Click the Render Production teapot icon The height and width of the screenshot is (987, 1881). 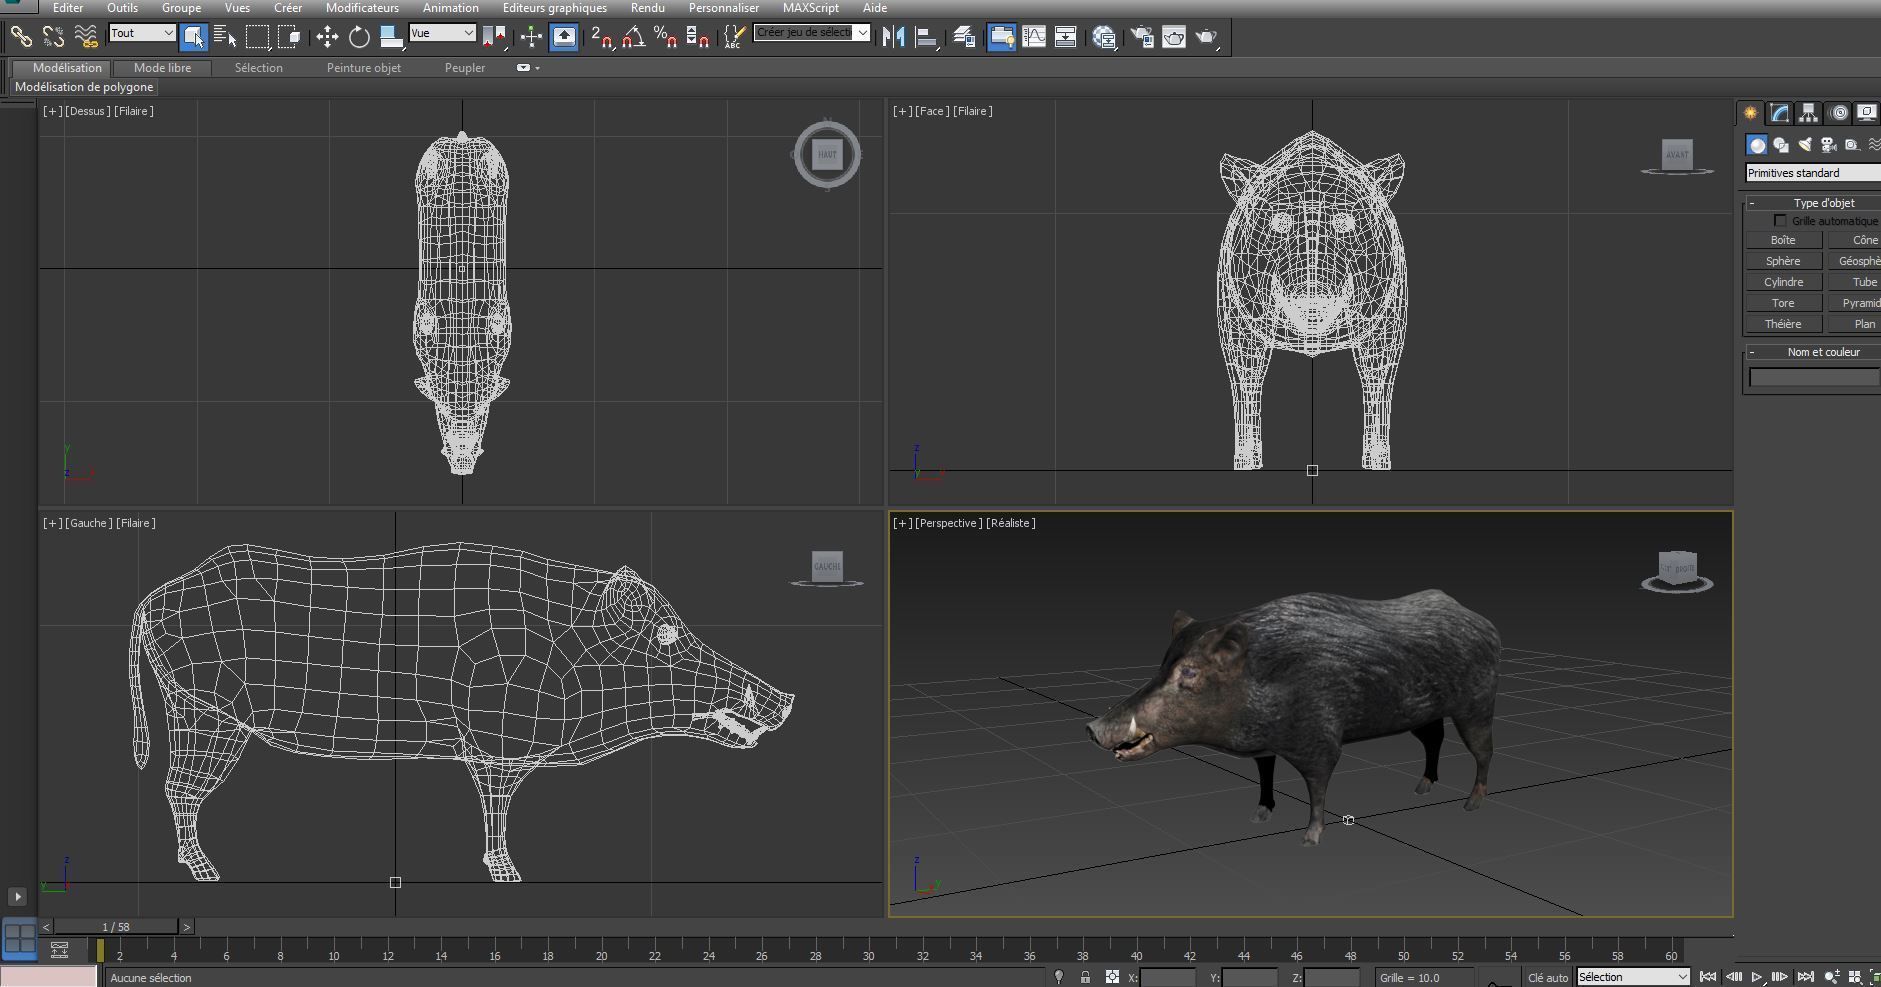click(x=1207, y=37)
